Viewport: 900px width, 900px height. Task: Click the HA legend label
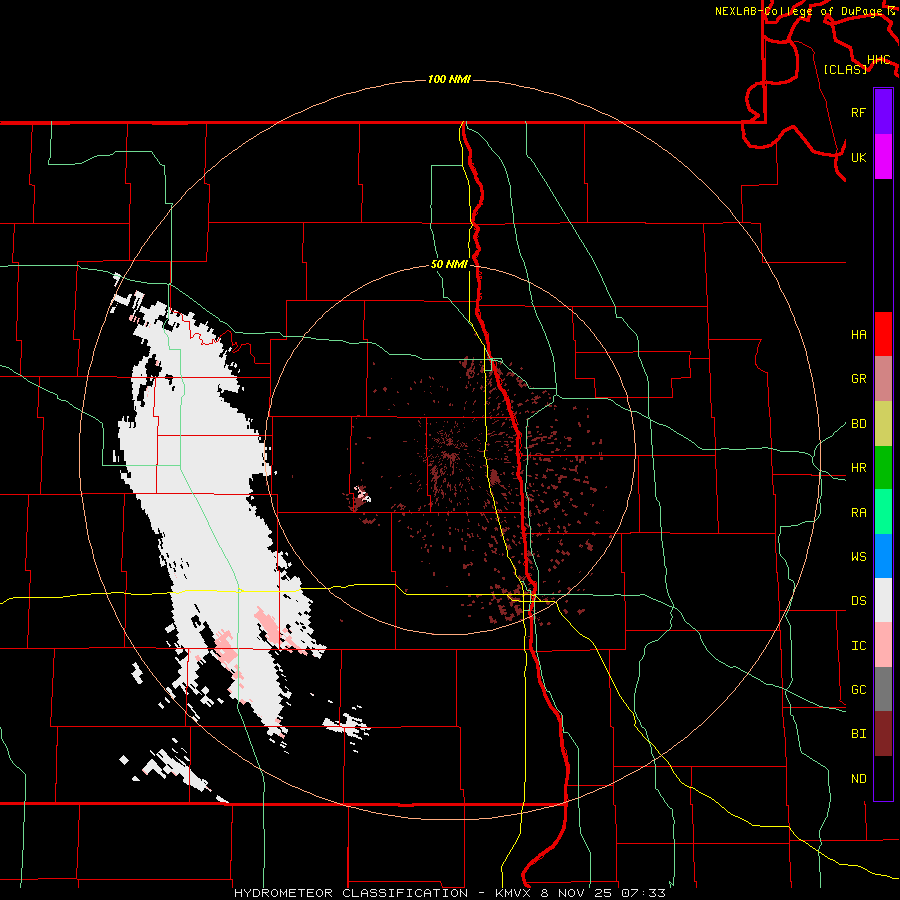tap(858, 335)
